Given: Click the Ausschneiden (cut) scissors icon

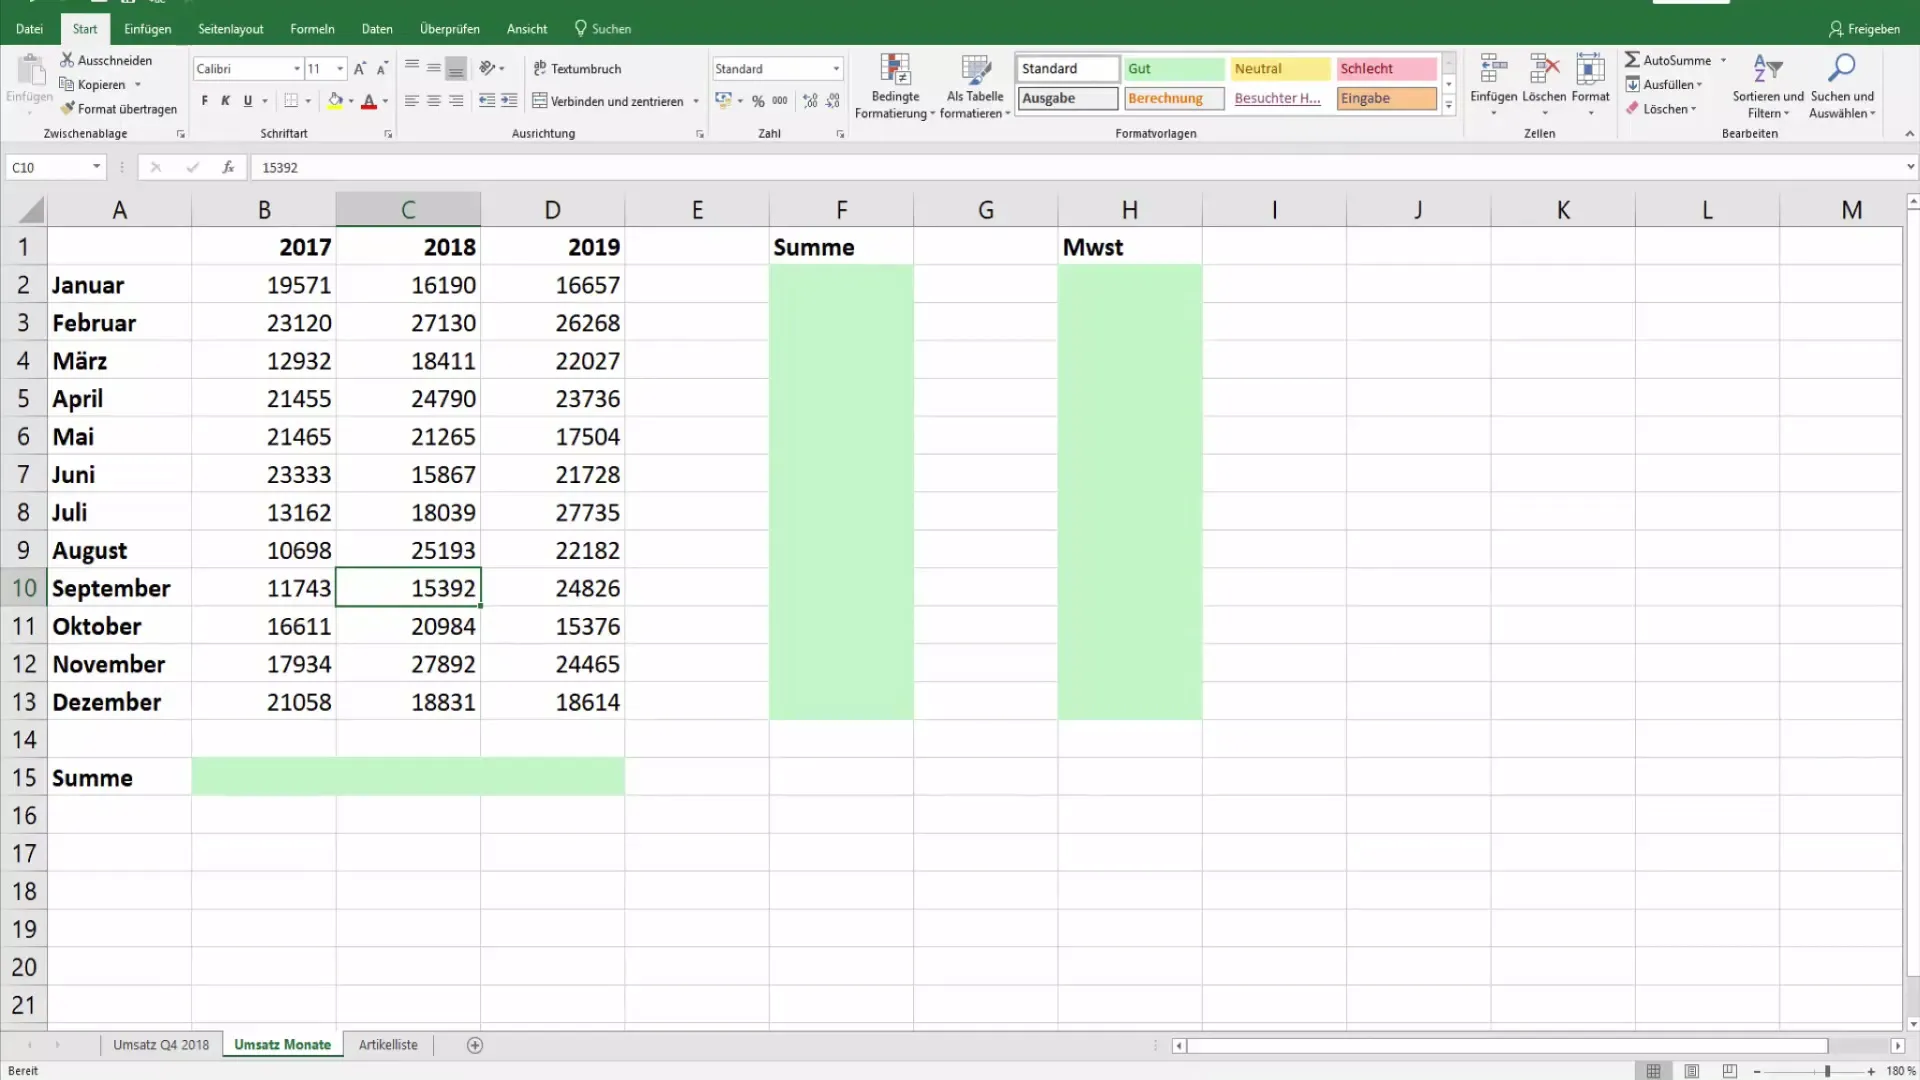Looking at the screenshot, I should click(67, 60).
